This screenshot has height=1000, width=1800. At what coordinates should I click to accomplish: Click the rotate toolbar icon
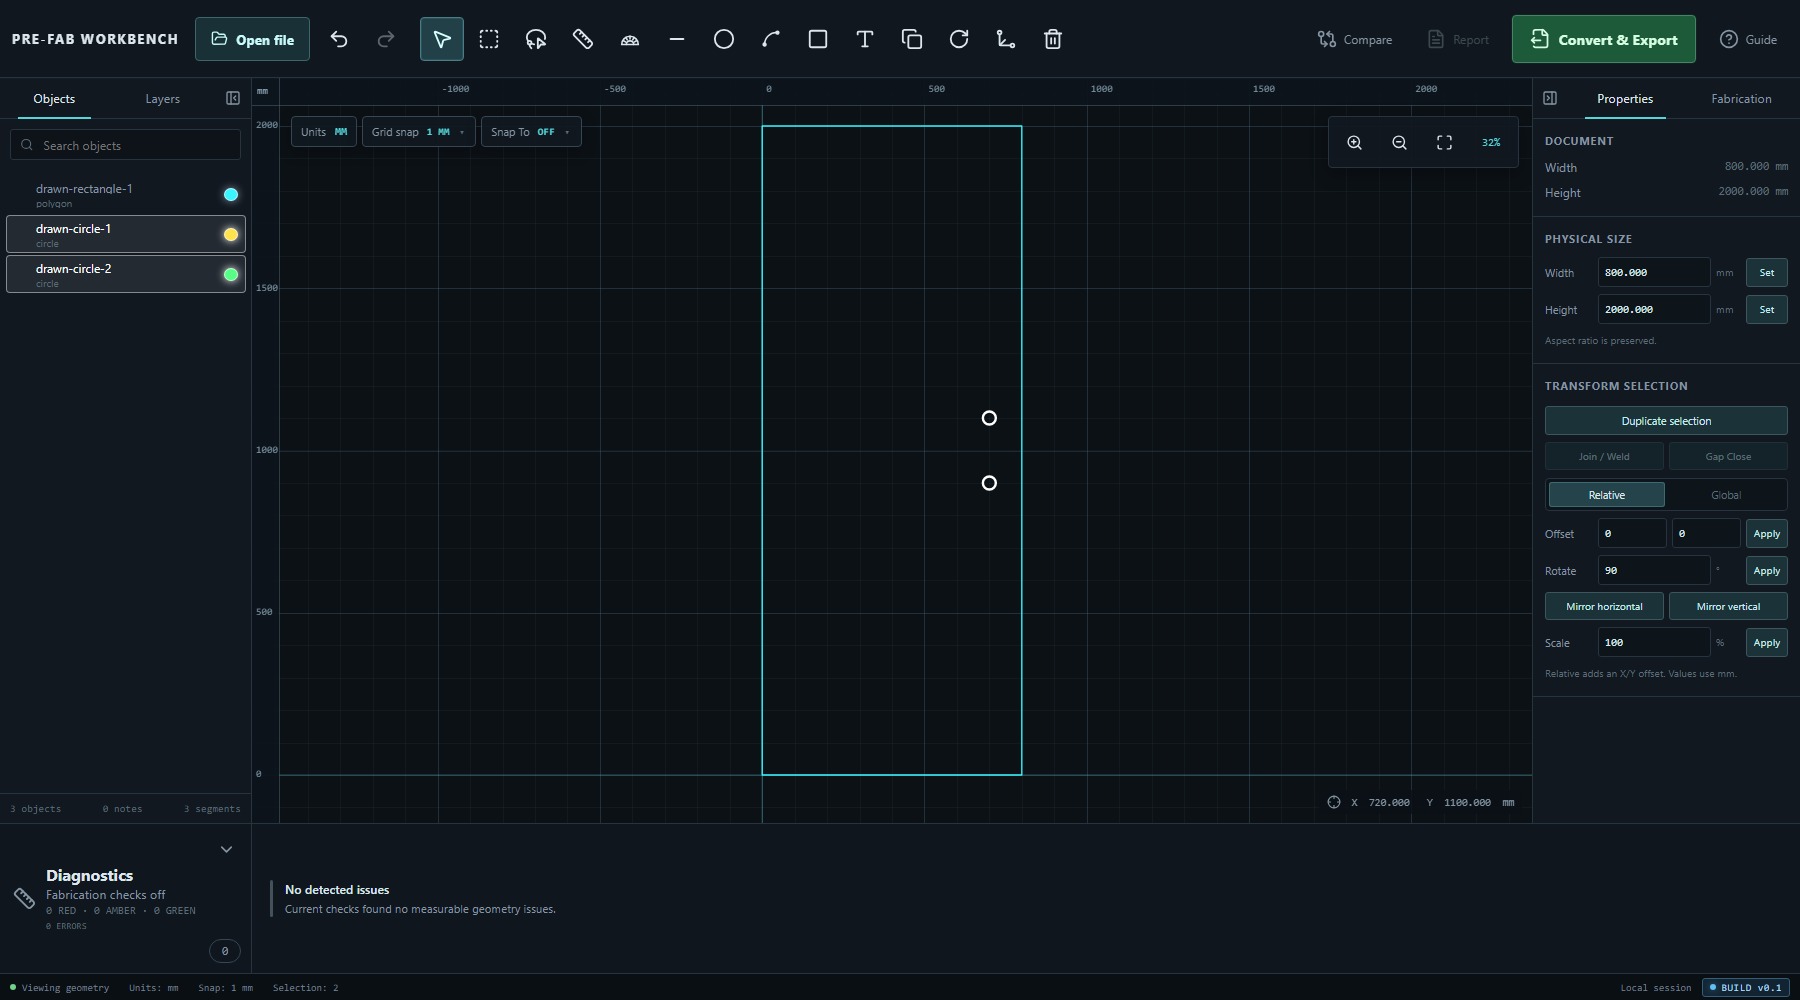click(x=959, y=39)
